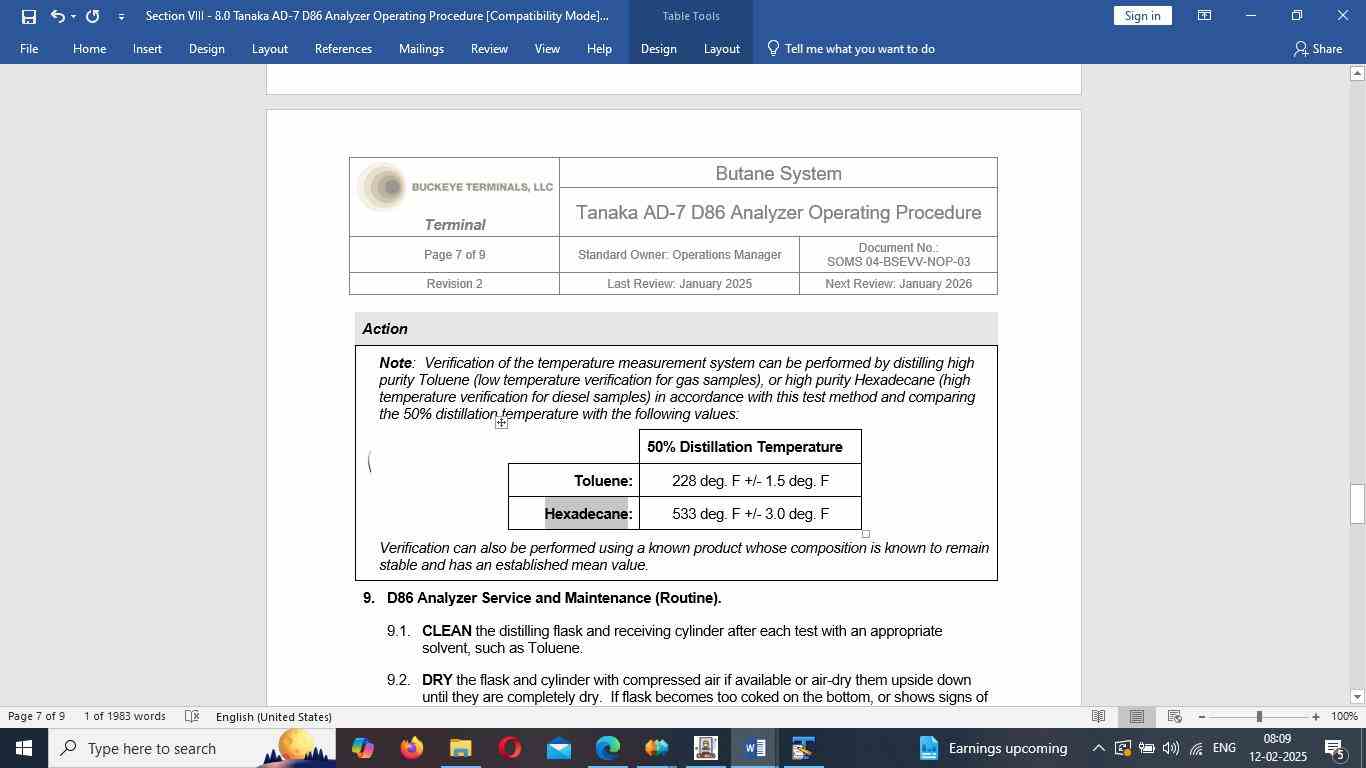Click the zoom out minus button
Viewport: 1366px width, 768px height.
[x=1202, y=717]
